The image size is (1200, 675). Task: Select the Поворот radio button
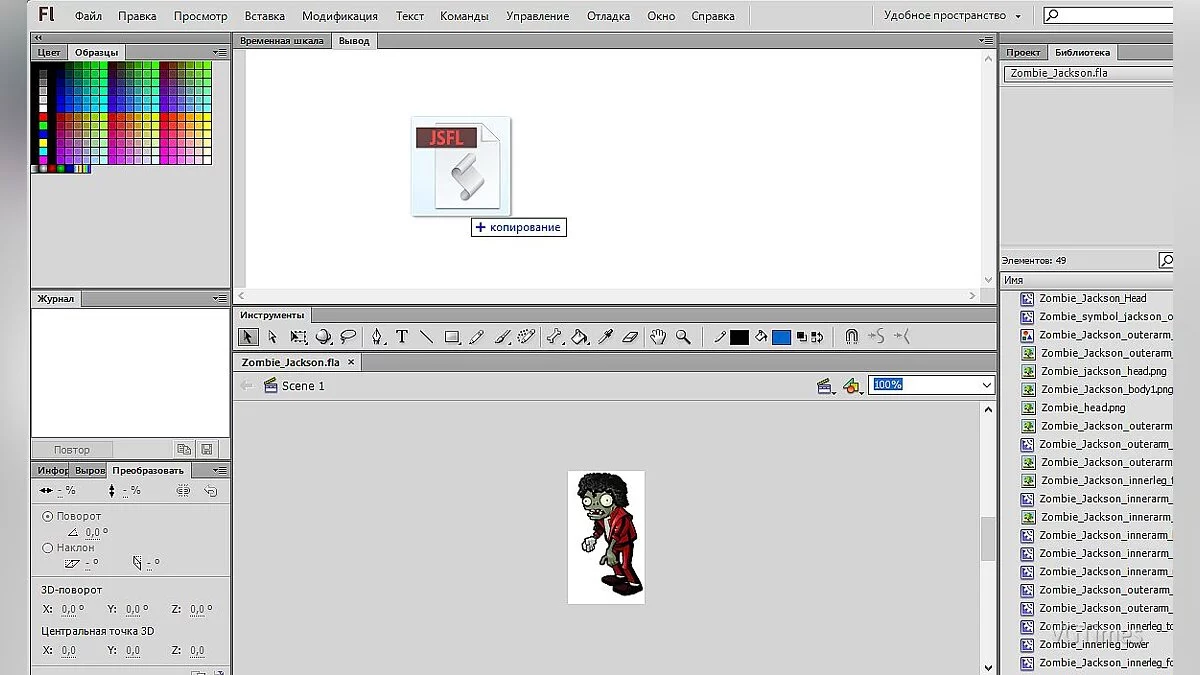click(48, 516)
